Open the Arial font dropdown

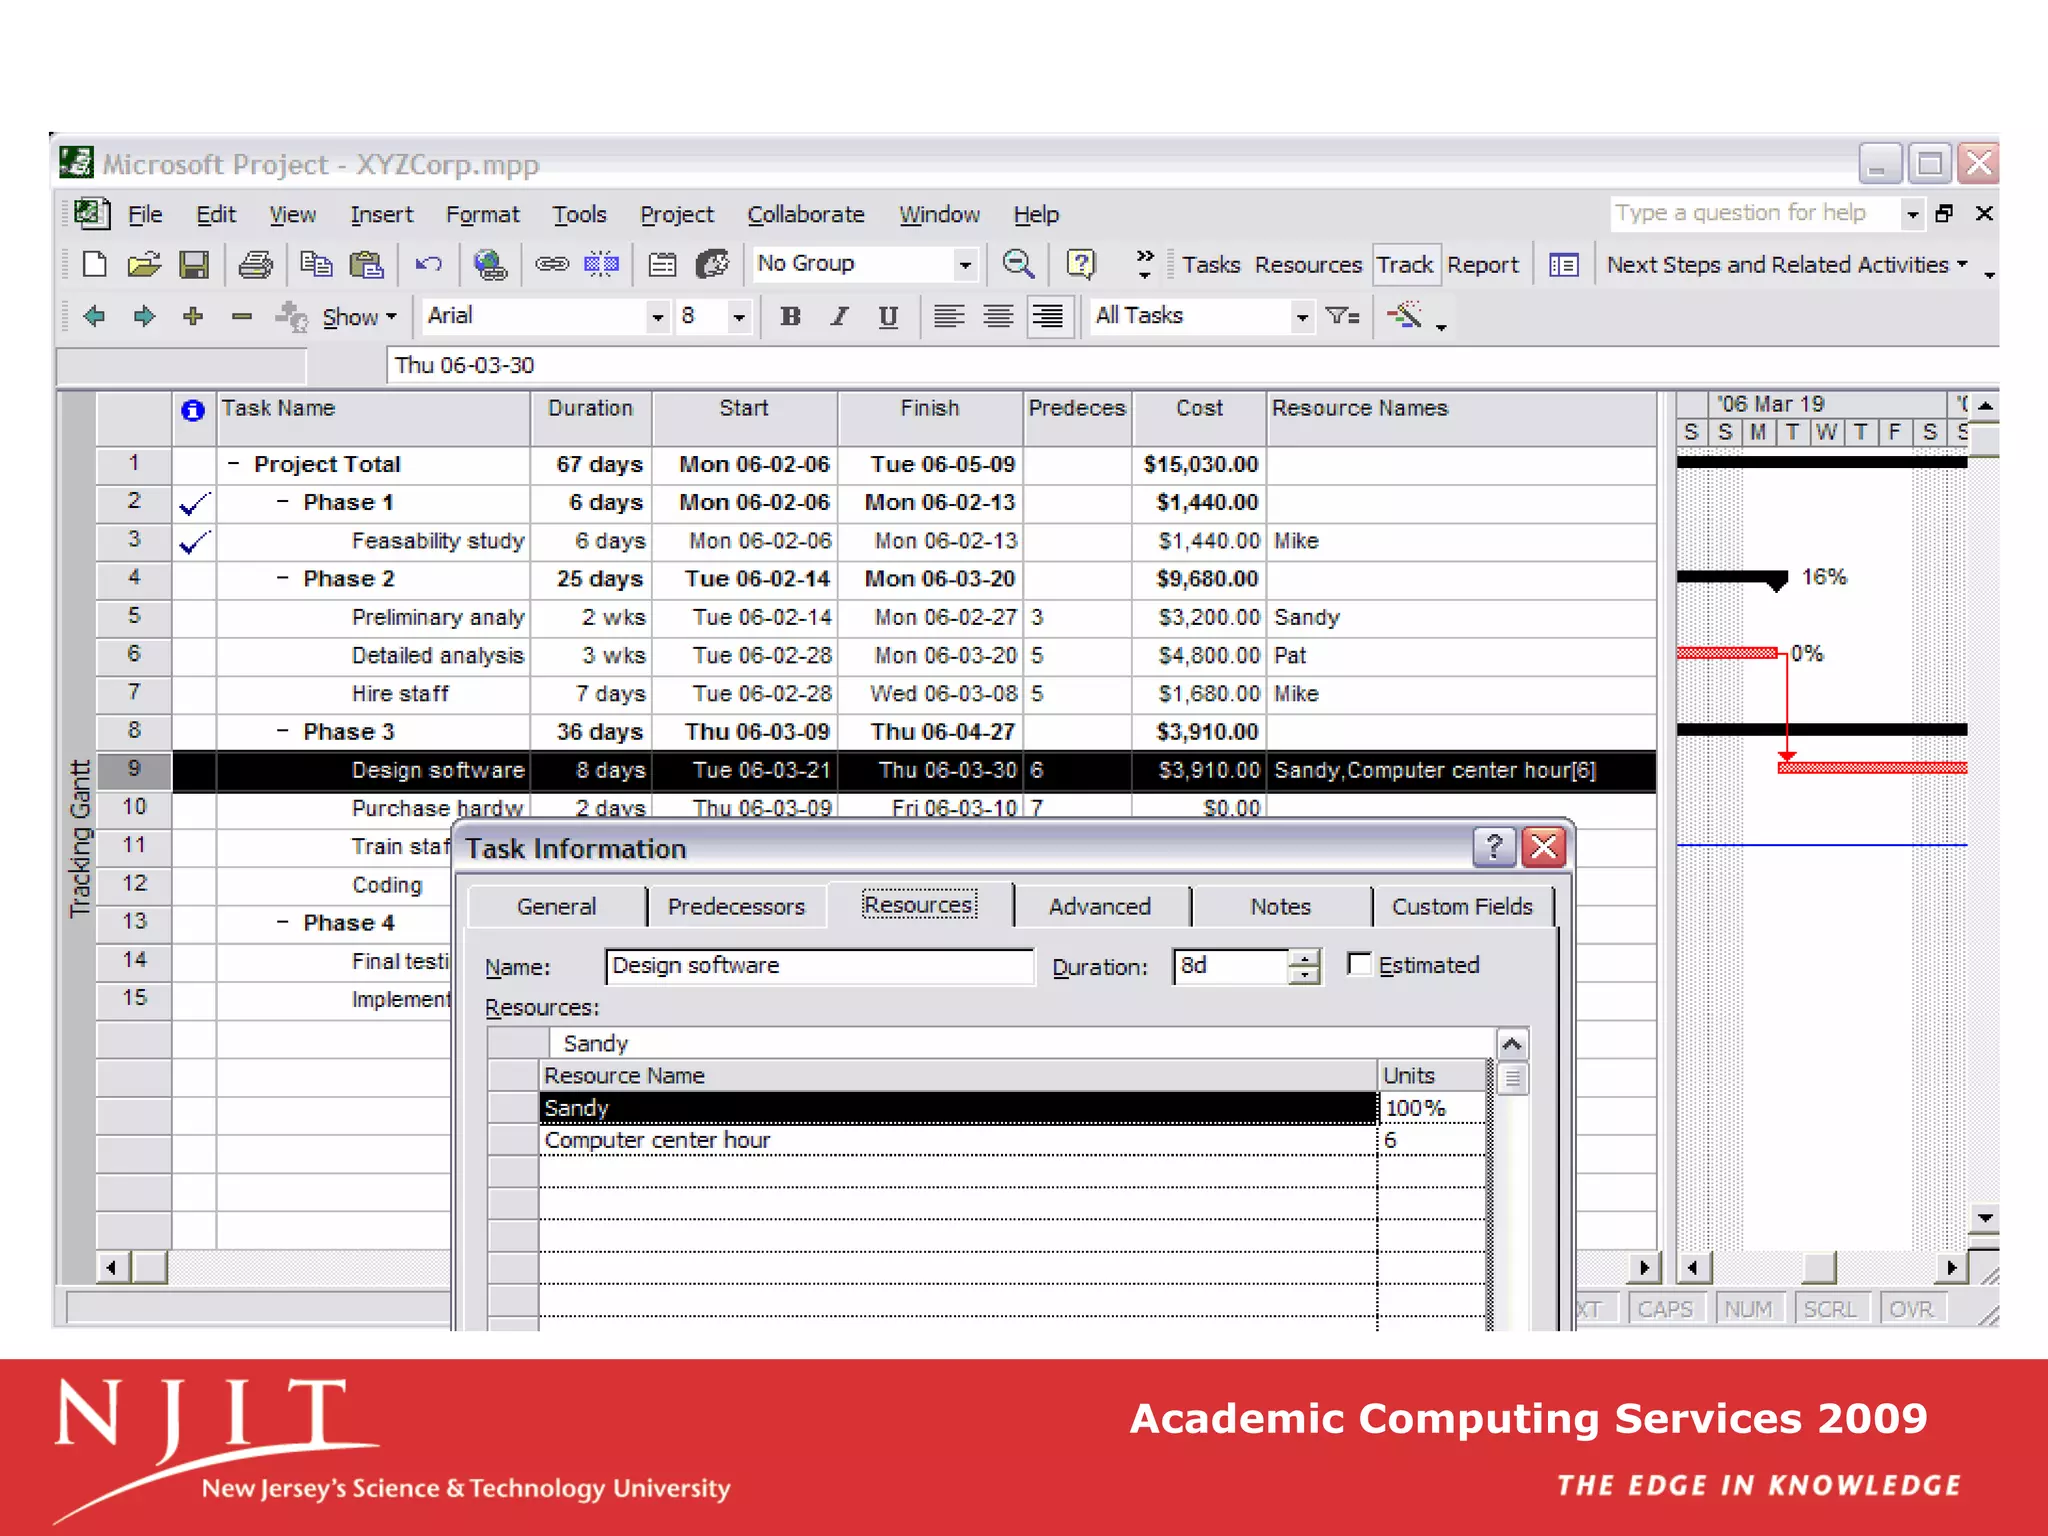[x=657, y=318]
